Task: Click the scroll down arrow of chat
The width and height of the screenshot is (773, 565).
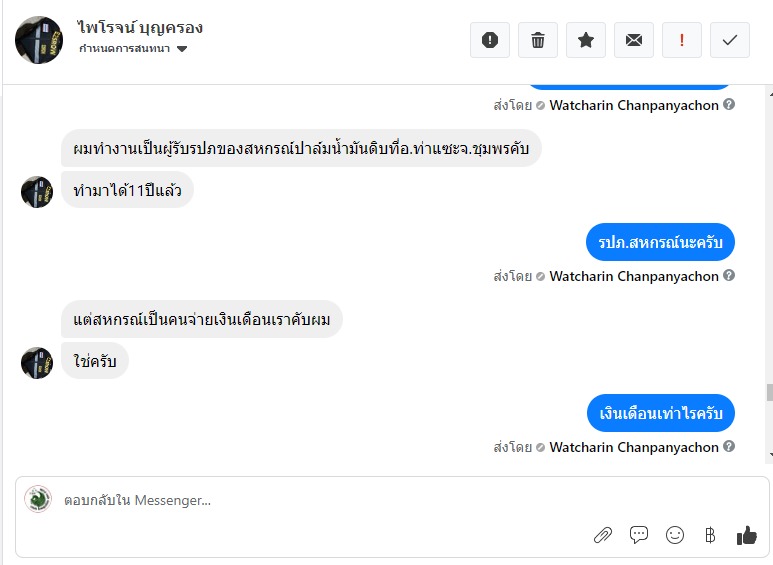Action: point(768,457)
